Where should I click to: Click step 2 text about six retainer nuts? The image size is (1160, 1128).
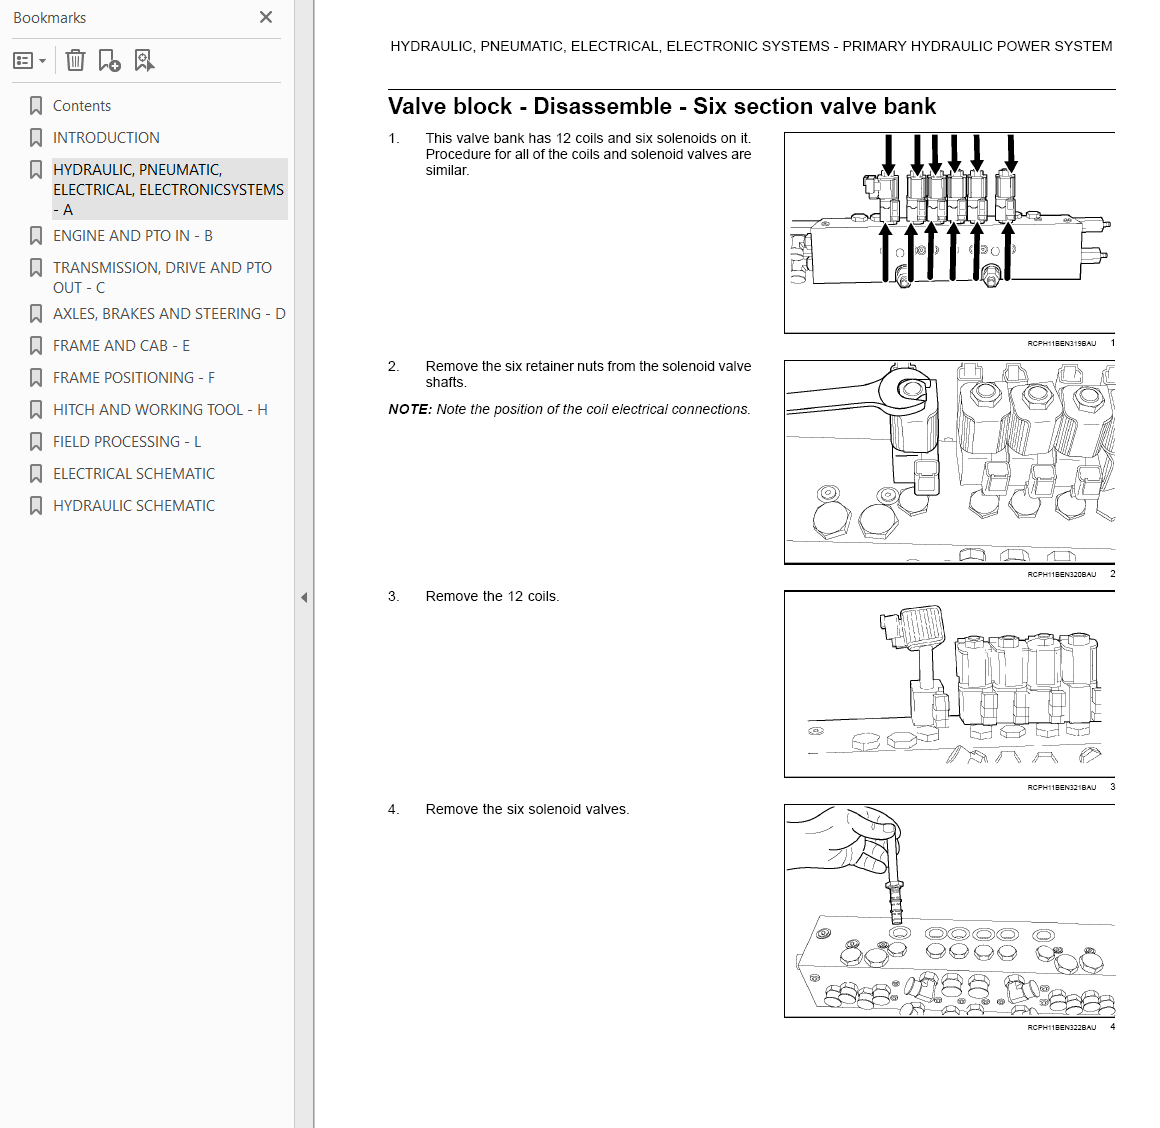point(588,374)
